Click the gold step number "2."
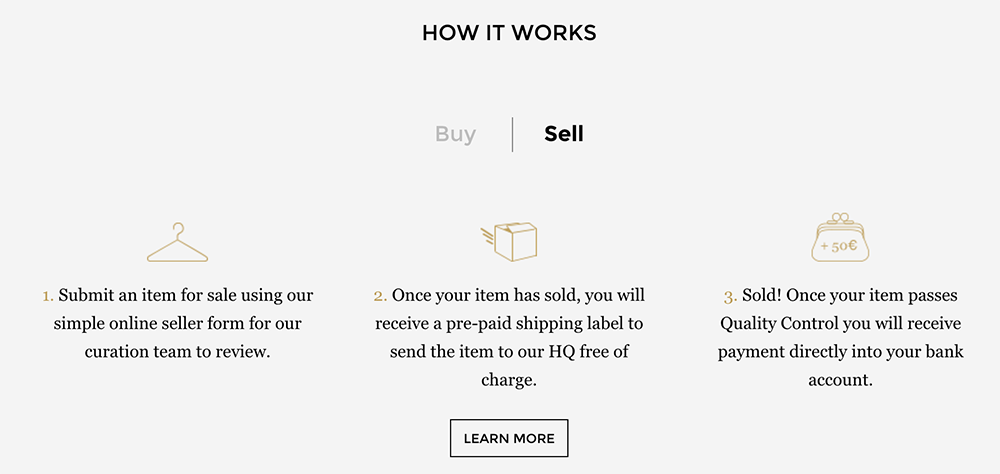1000x474 pixels. point(381,296)
